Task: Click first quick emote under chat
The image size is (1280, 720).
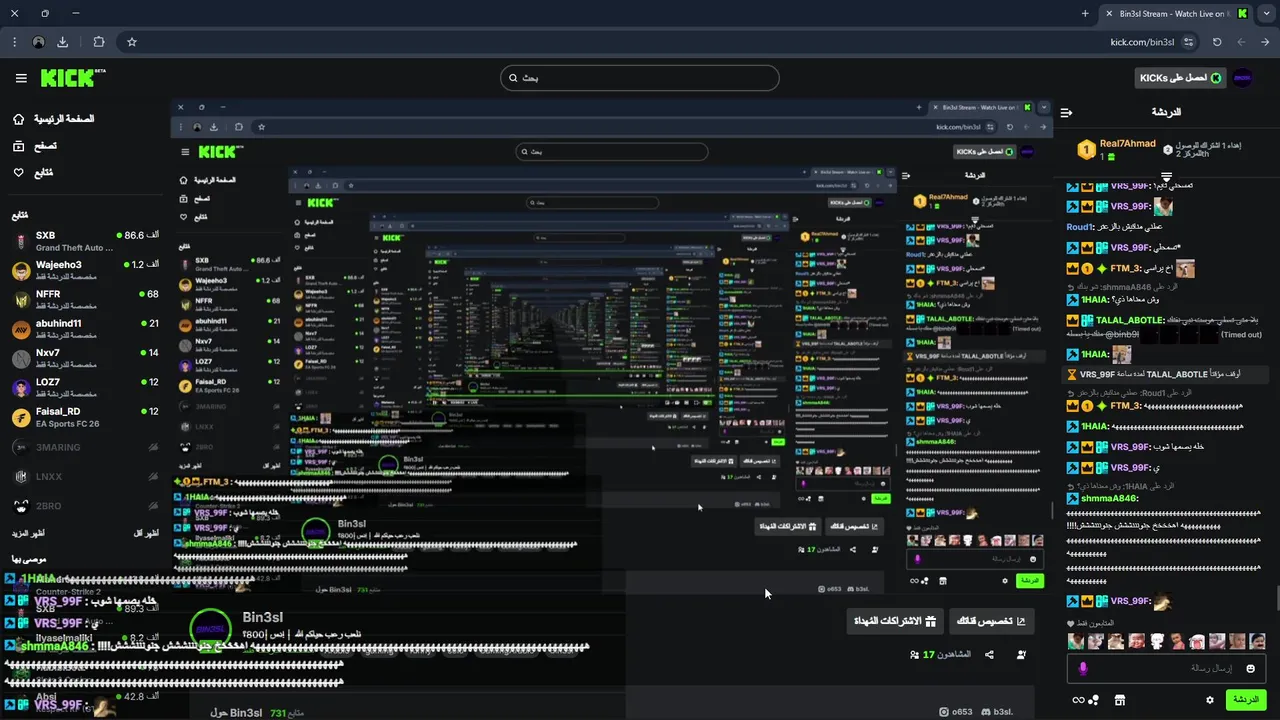Action: [x=1076, y=641]
